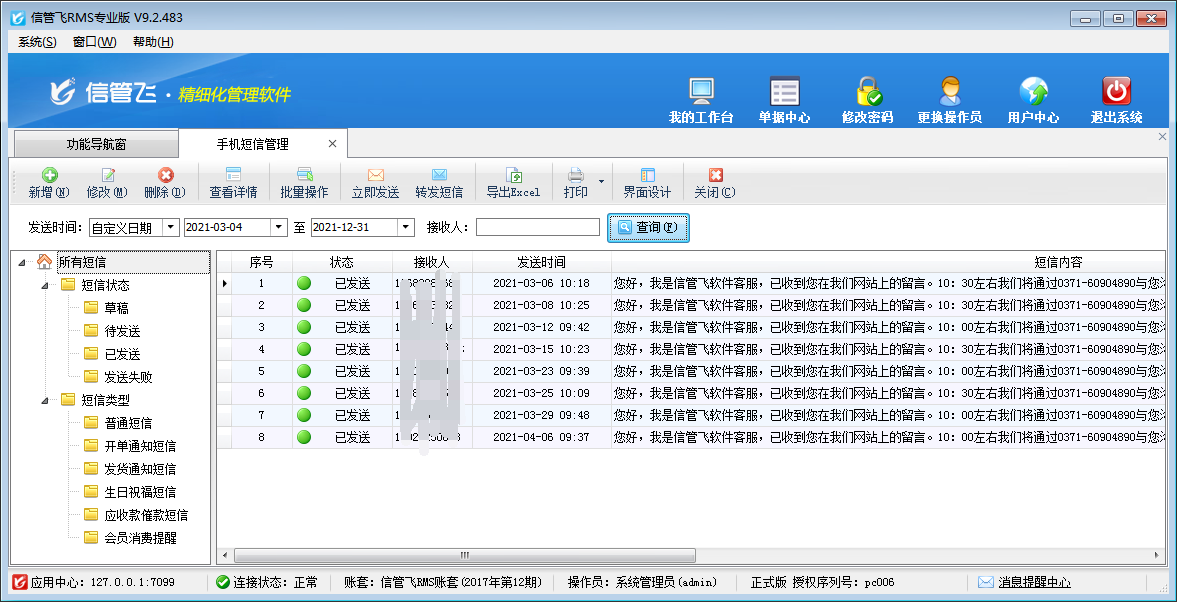Open the 系统(S) menu
Image resolution: width=1177 pixels, height=602 pixels.
pos(37,42)
